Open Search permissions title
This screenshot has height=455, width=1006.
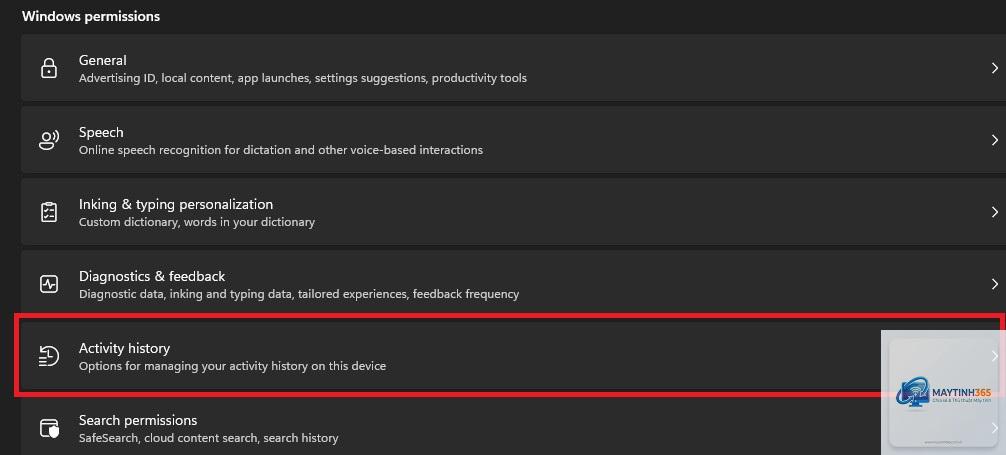[x=138, y=420]
